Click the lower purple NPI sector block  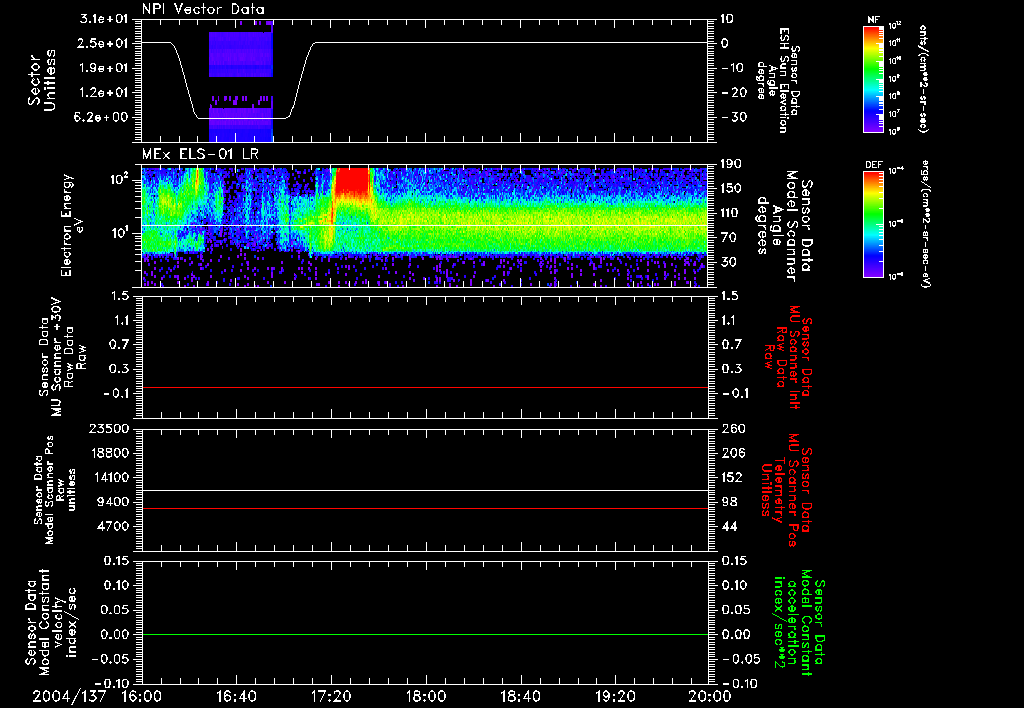pyautogui.click(x=240, y=124)
